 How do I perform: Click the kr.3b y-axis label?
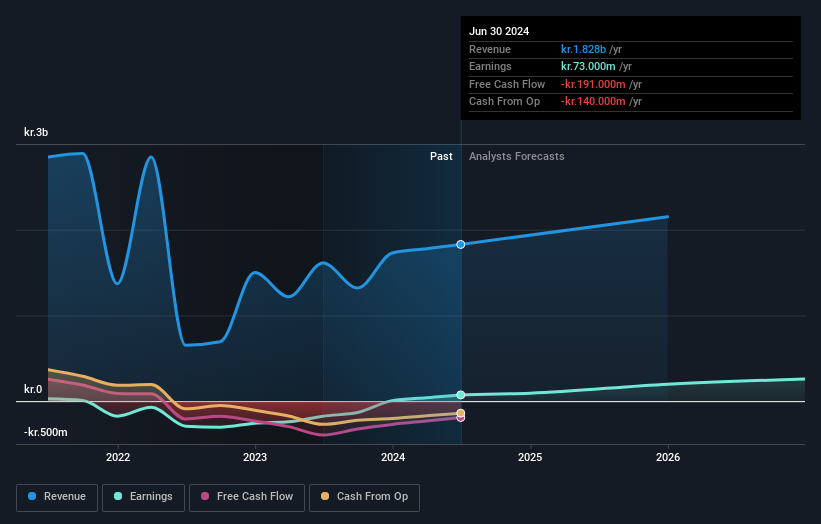click(36, 132)
